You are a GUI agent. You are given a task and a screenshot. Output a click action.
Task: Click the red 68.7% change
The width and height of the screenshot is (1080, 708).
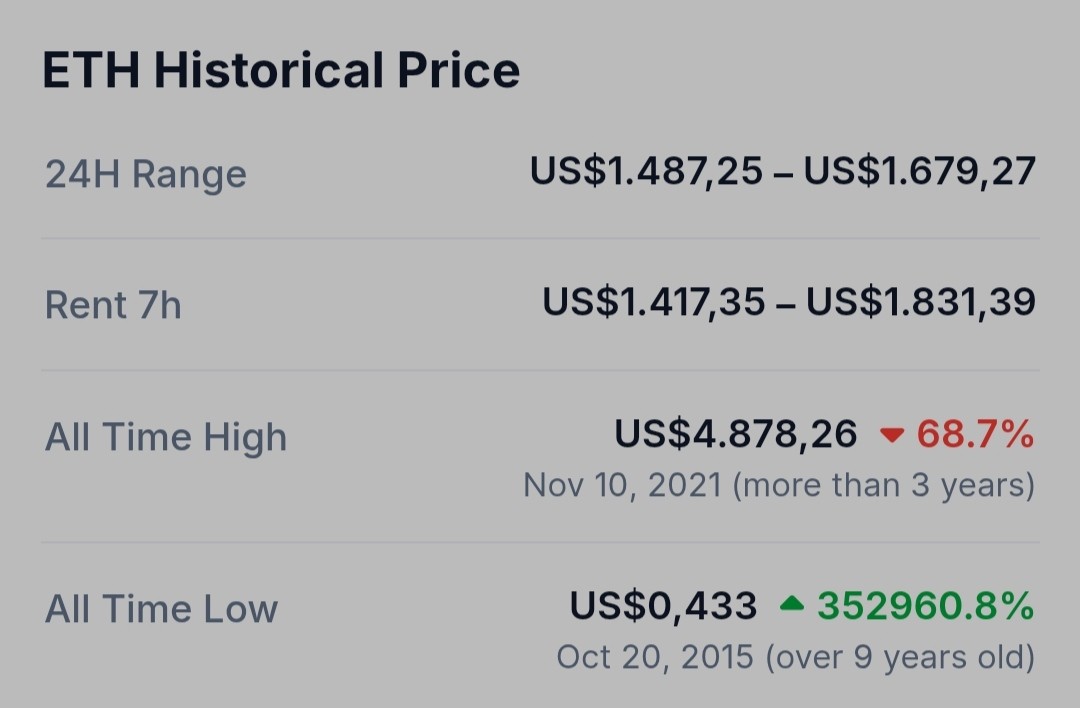pos(975,434)
